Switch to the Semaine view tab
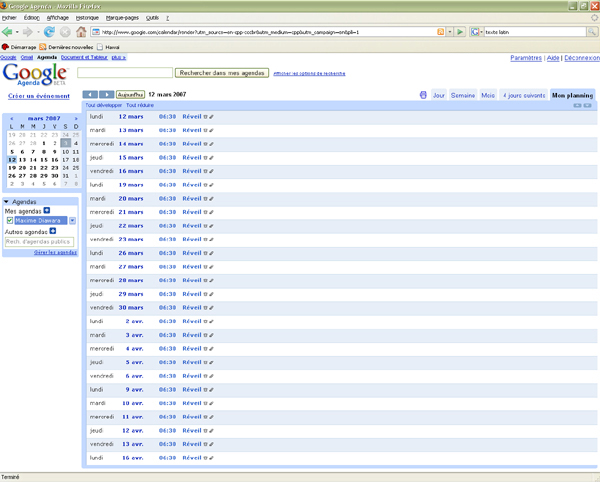This screenshot has height=482, width=600. 463,95
